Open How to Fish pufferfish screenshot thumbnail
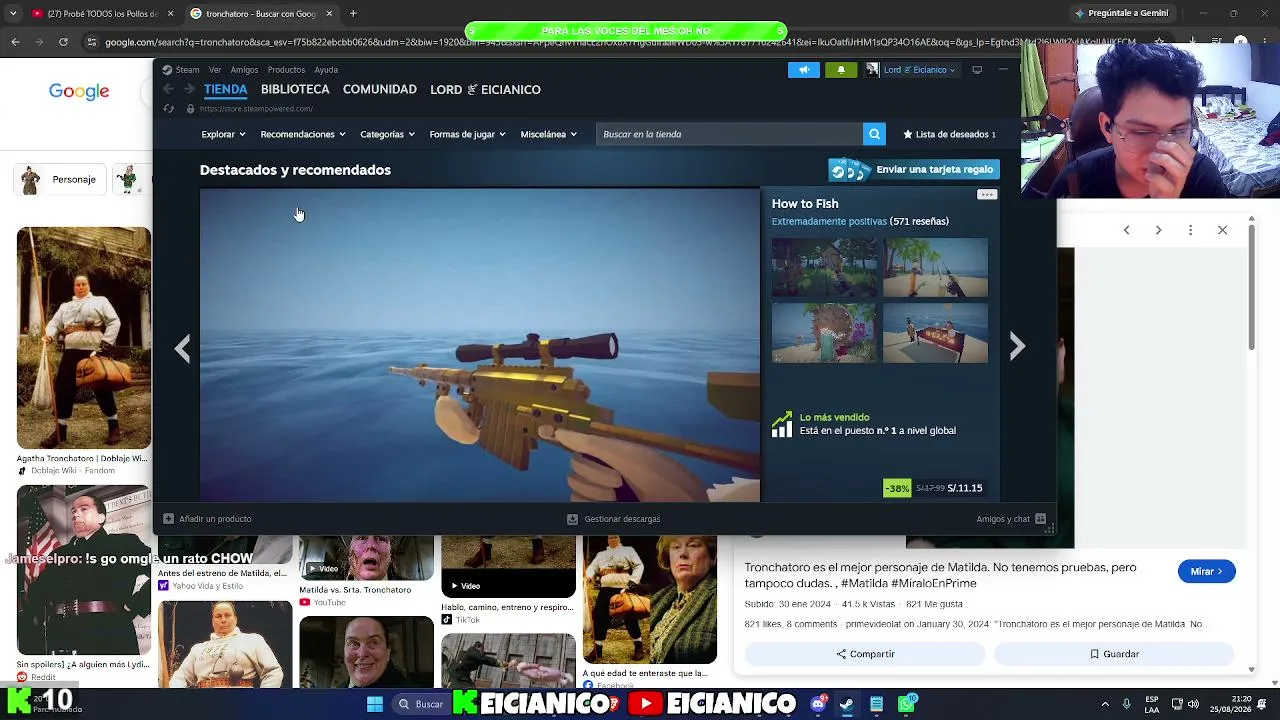1280x720 pixels. point(824,333)
